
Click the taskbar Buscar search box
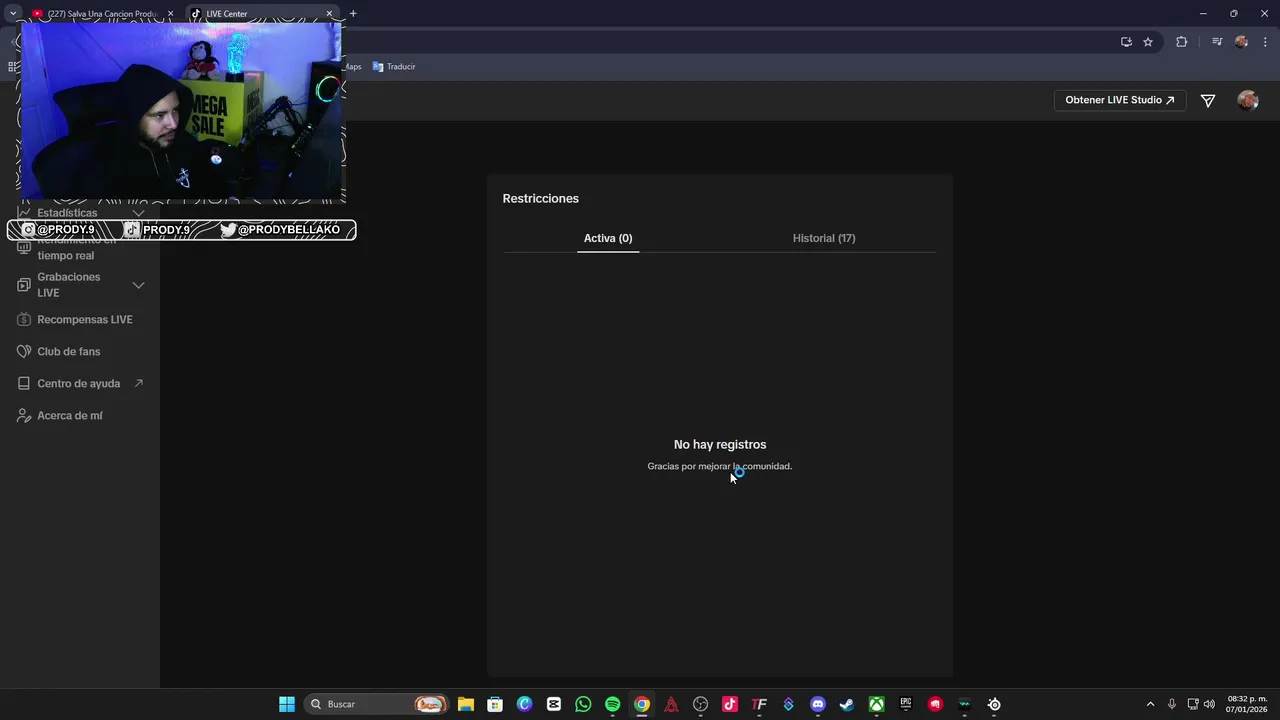(377, 704)
